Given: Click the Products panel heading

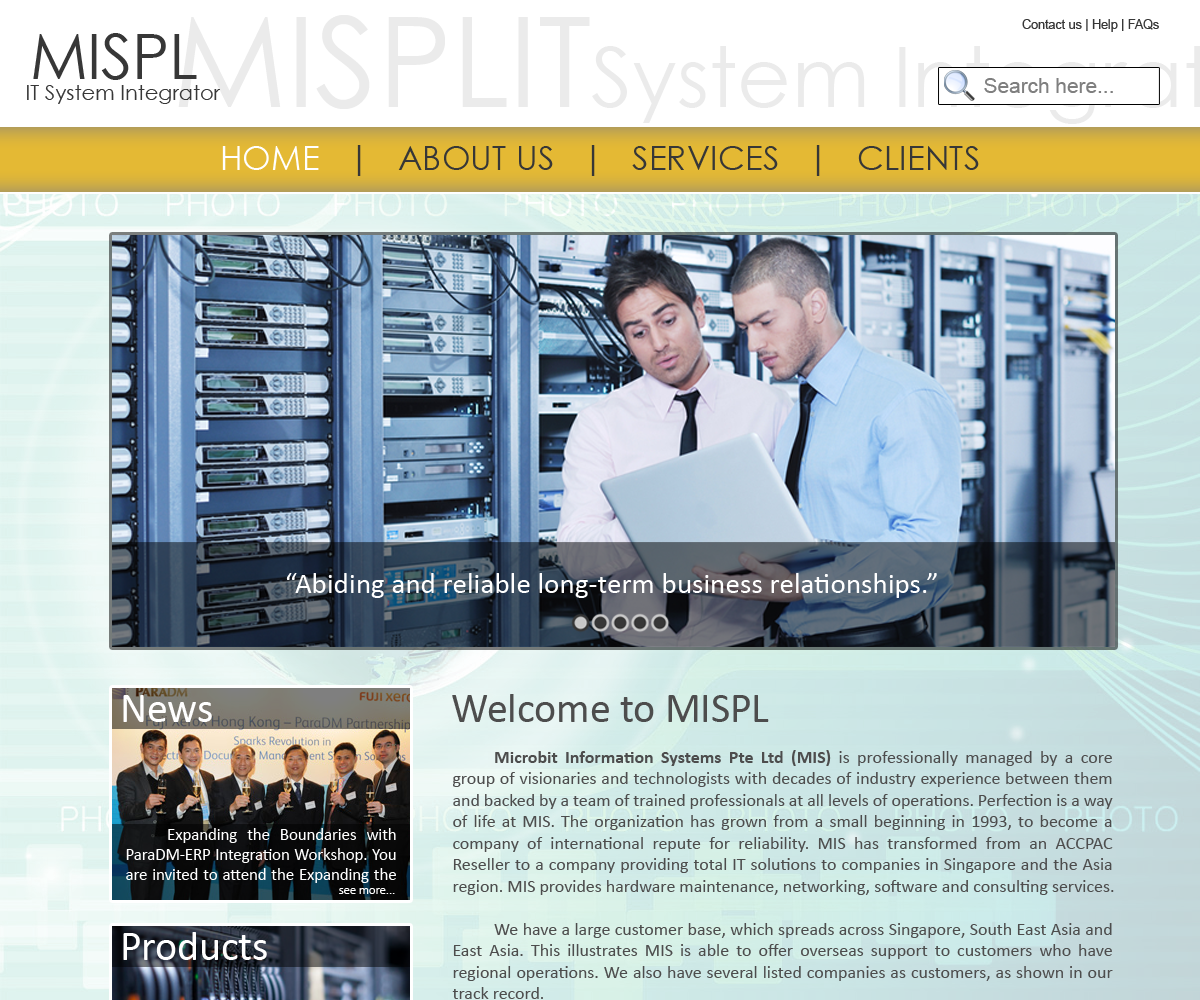Looking at the screenshot, I should point(194,947).
